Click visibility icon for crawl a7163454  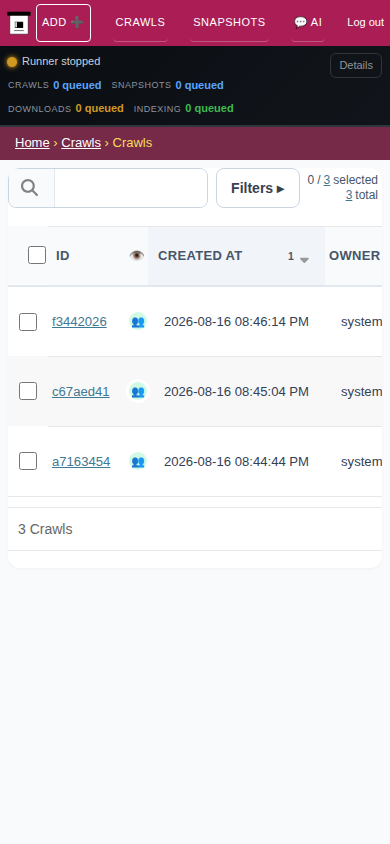(138, 461)
